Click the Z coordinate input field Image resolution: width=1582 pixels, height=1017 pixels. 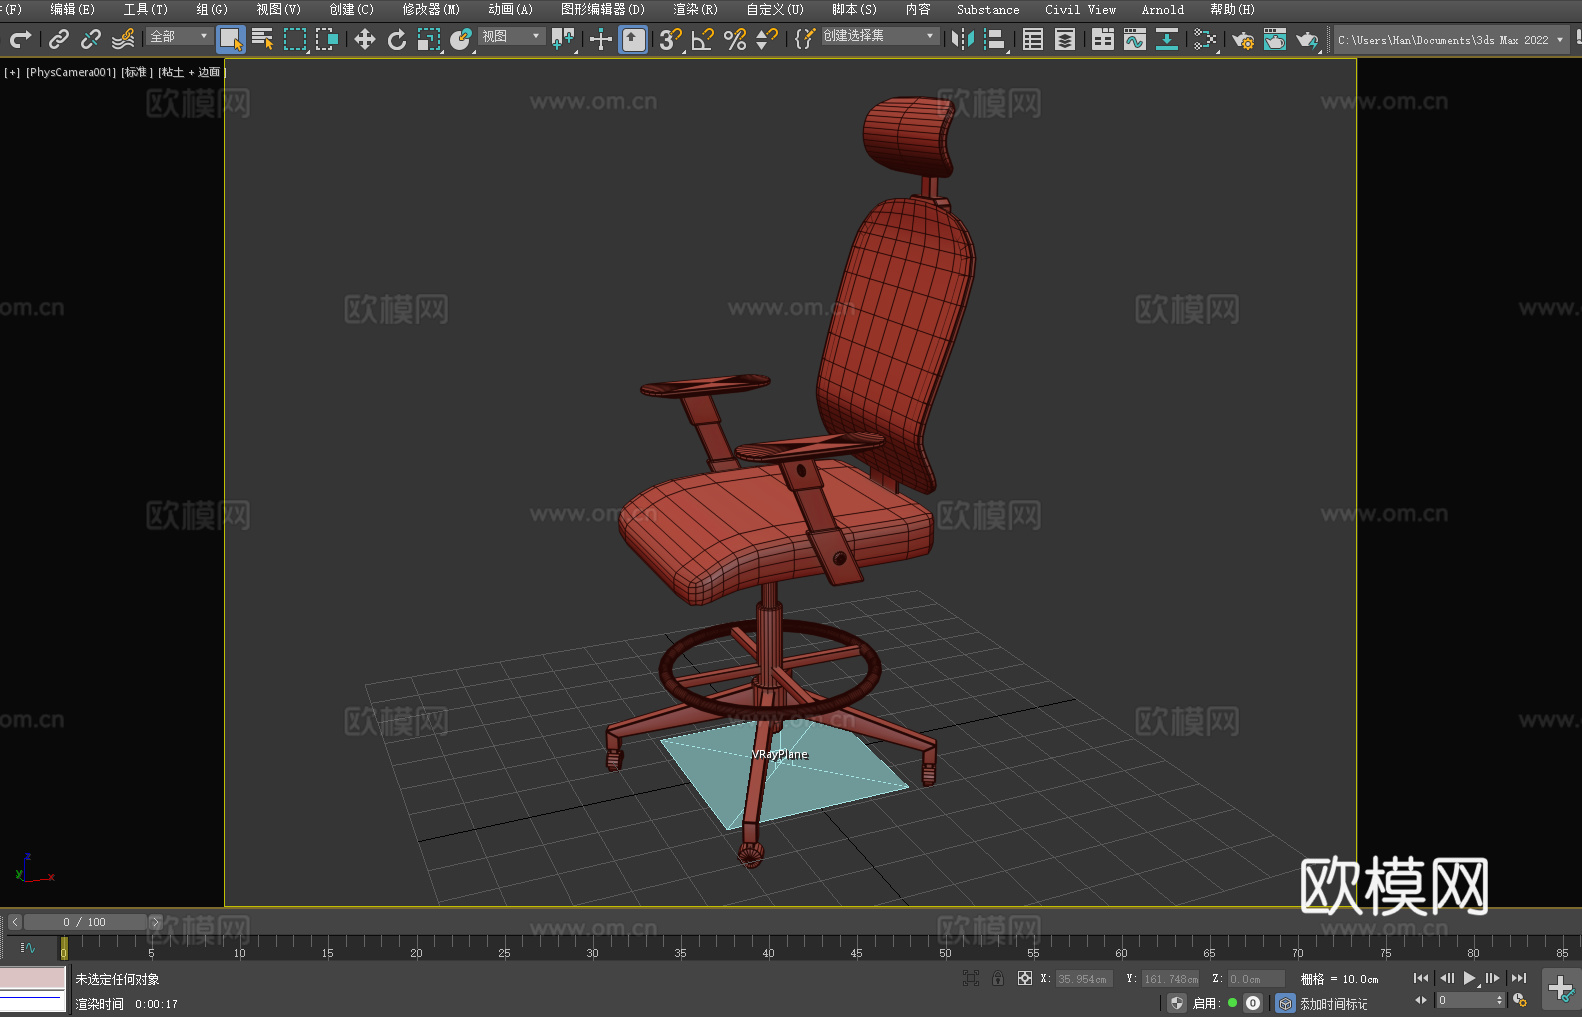[1256, 979]
